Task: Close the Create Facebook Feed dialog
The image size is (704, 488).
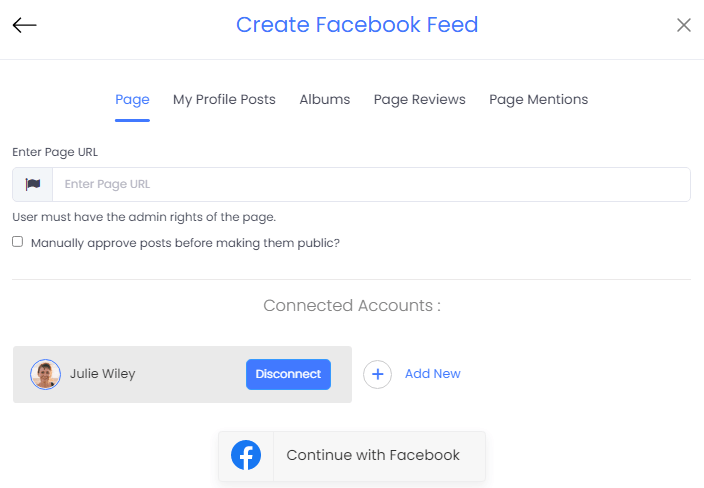Action: (683, 25)
